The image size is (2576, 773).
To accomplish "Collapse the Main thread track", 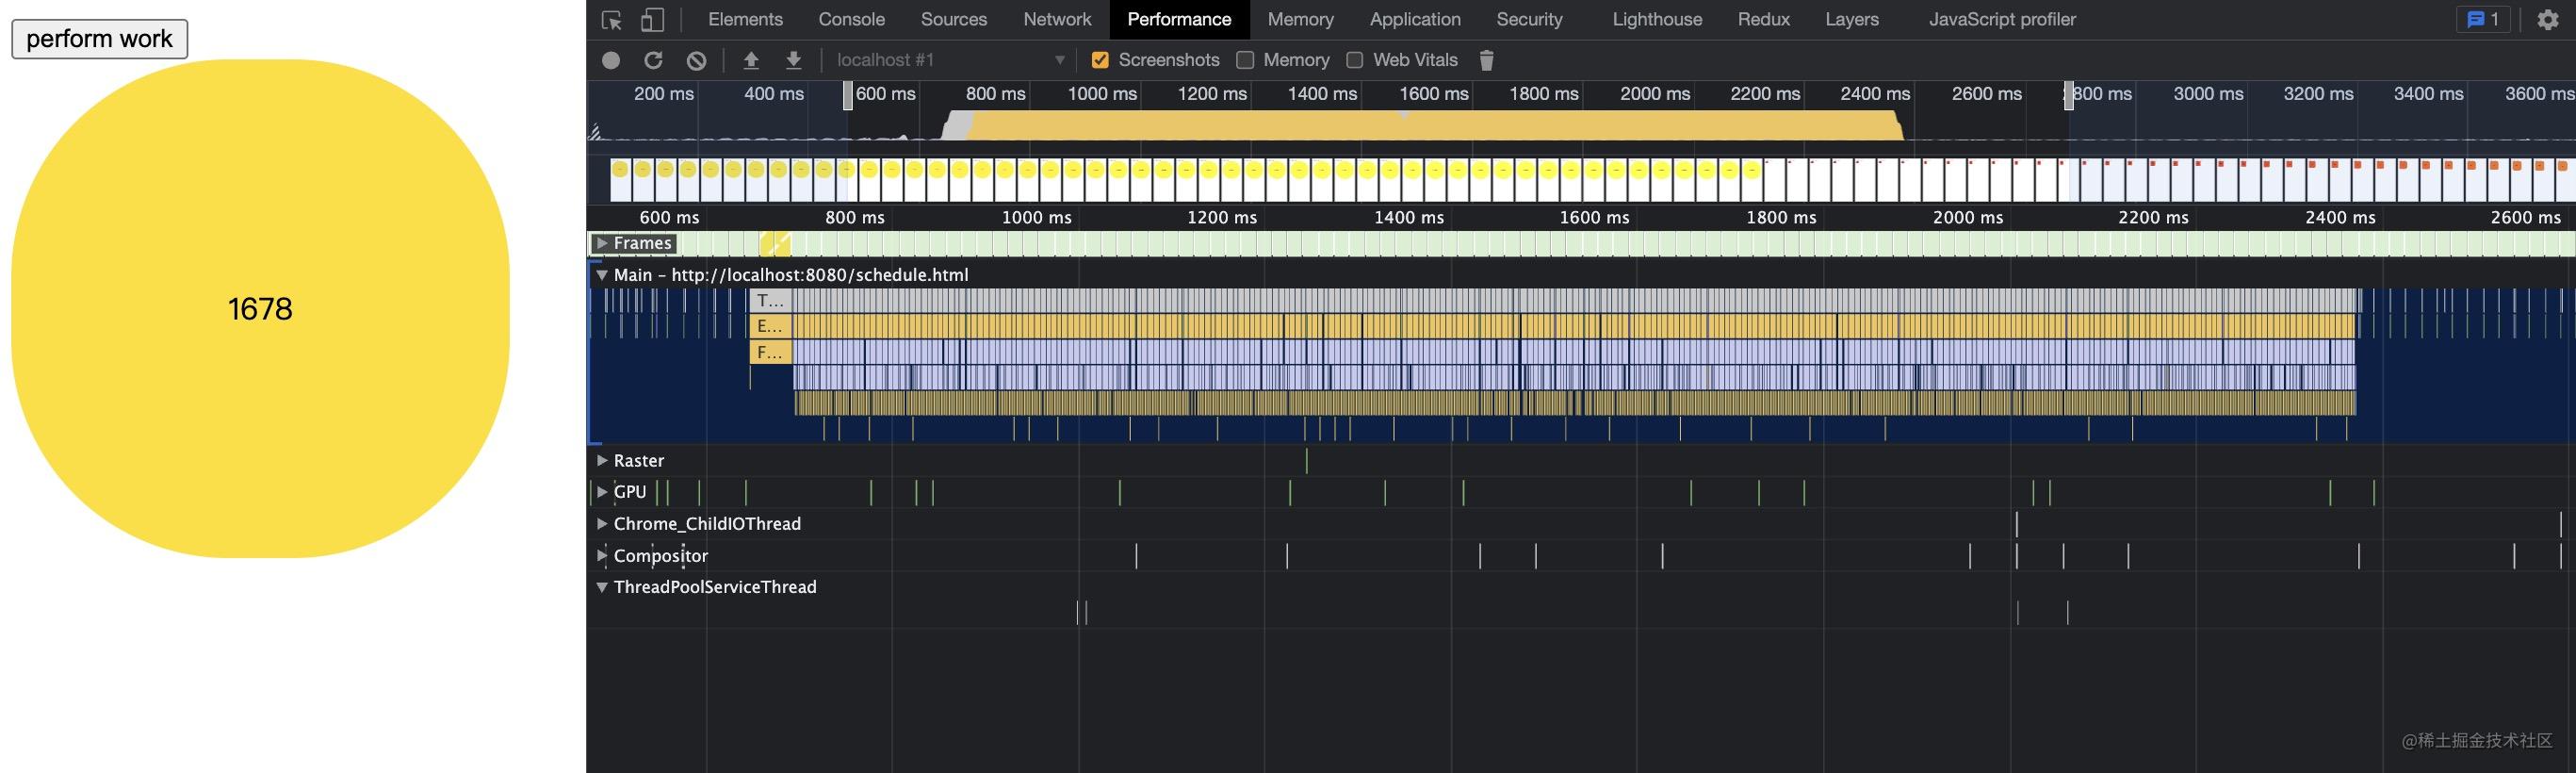I will pos(602,275).
